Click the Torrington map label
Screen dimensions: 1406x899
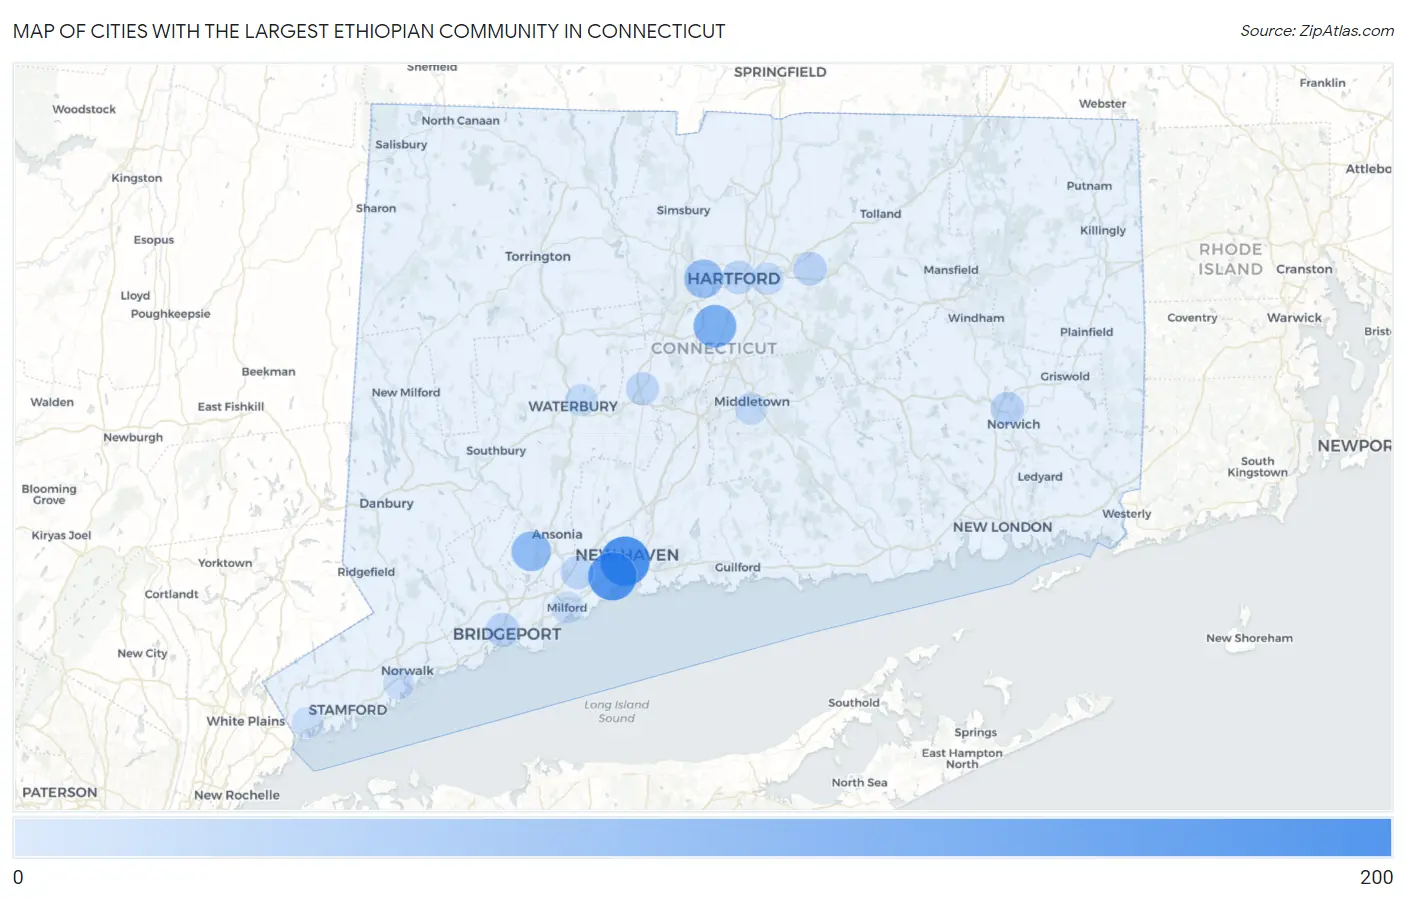coord(538,257)
